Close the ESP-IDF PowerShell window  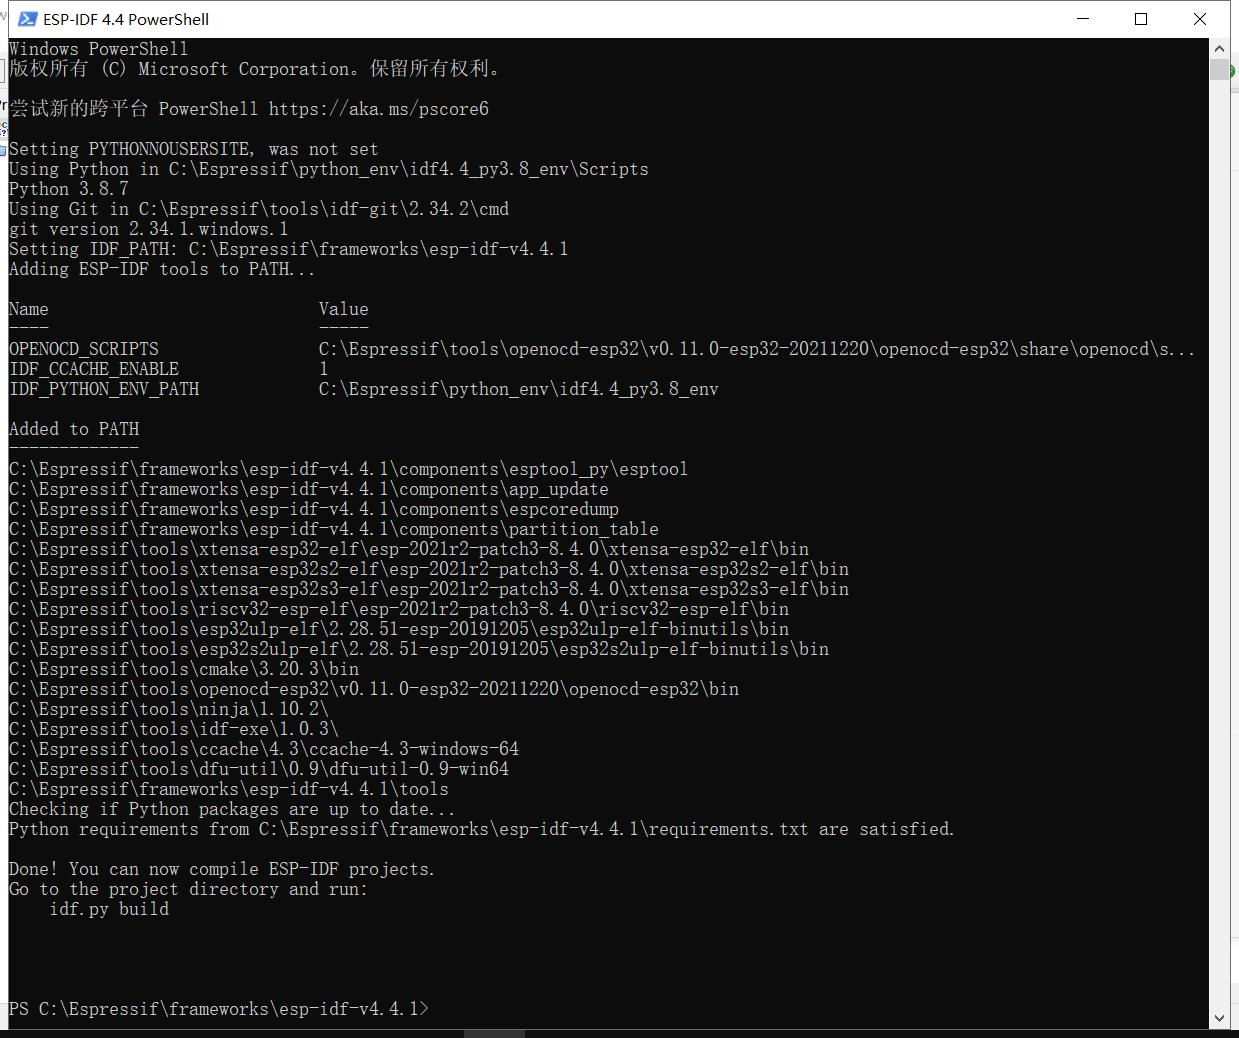coord(1200,19)
